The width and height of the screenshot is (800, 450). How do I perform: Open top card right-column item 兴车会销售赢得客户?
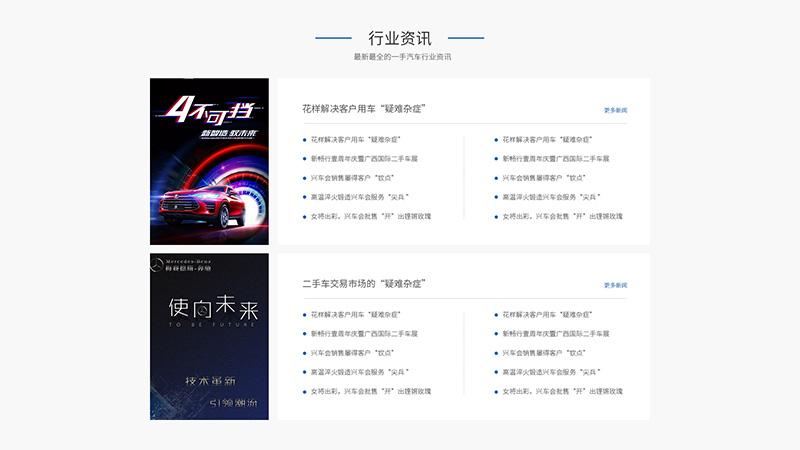(x=544, y=178)
